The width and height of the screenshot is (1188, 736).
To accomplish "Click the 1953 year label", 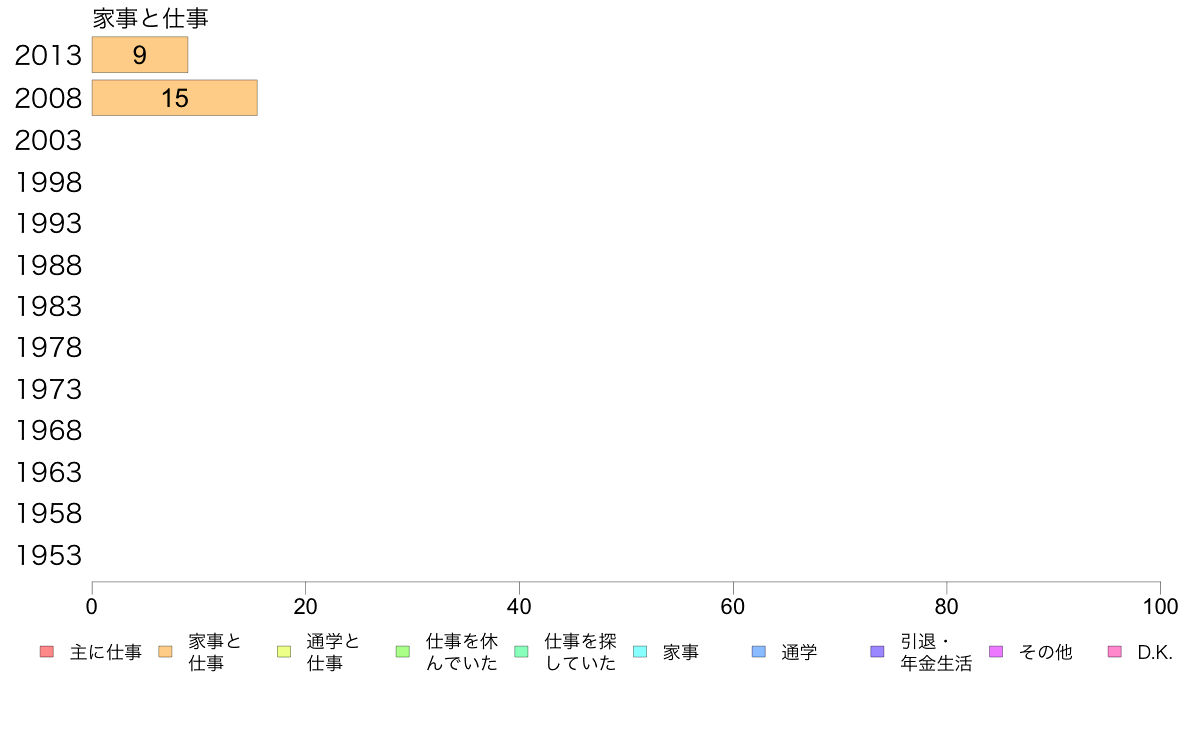I will pyautogui.click(x=48, y=556).
